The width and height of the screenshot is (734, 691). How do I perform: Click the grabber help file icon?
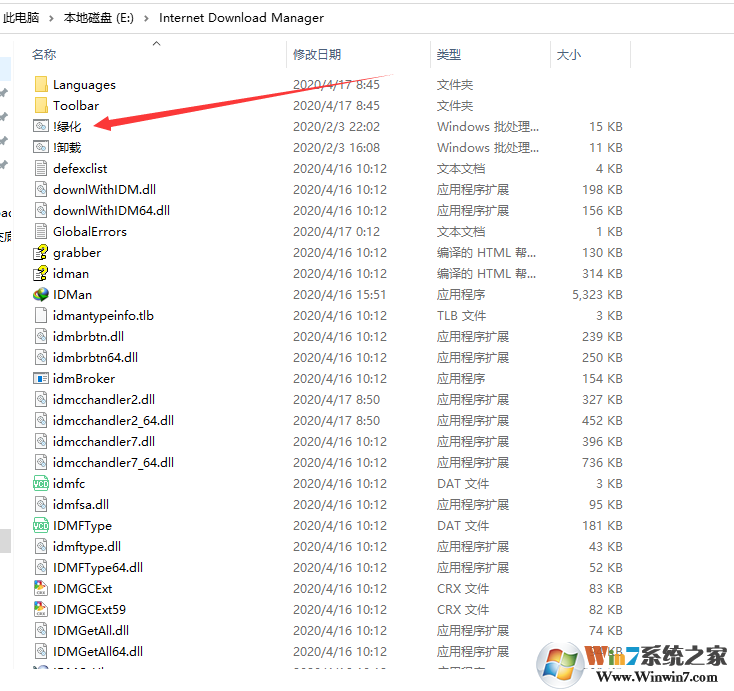41,253
